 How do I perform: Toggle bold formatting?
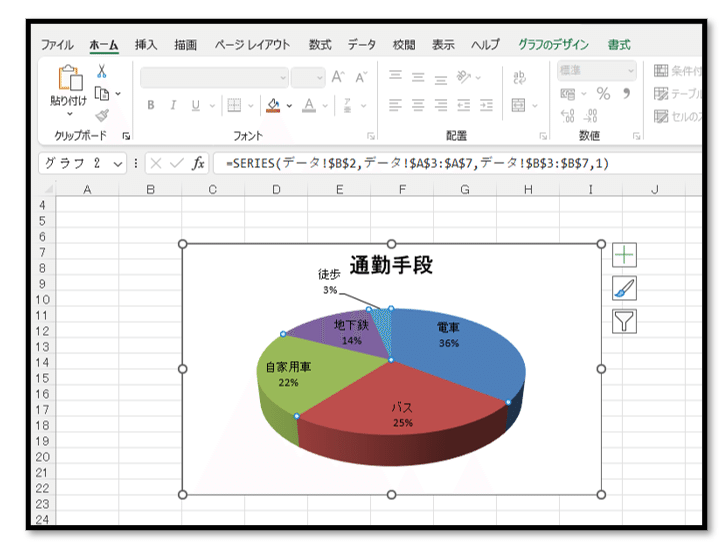(151, 105)
